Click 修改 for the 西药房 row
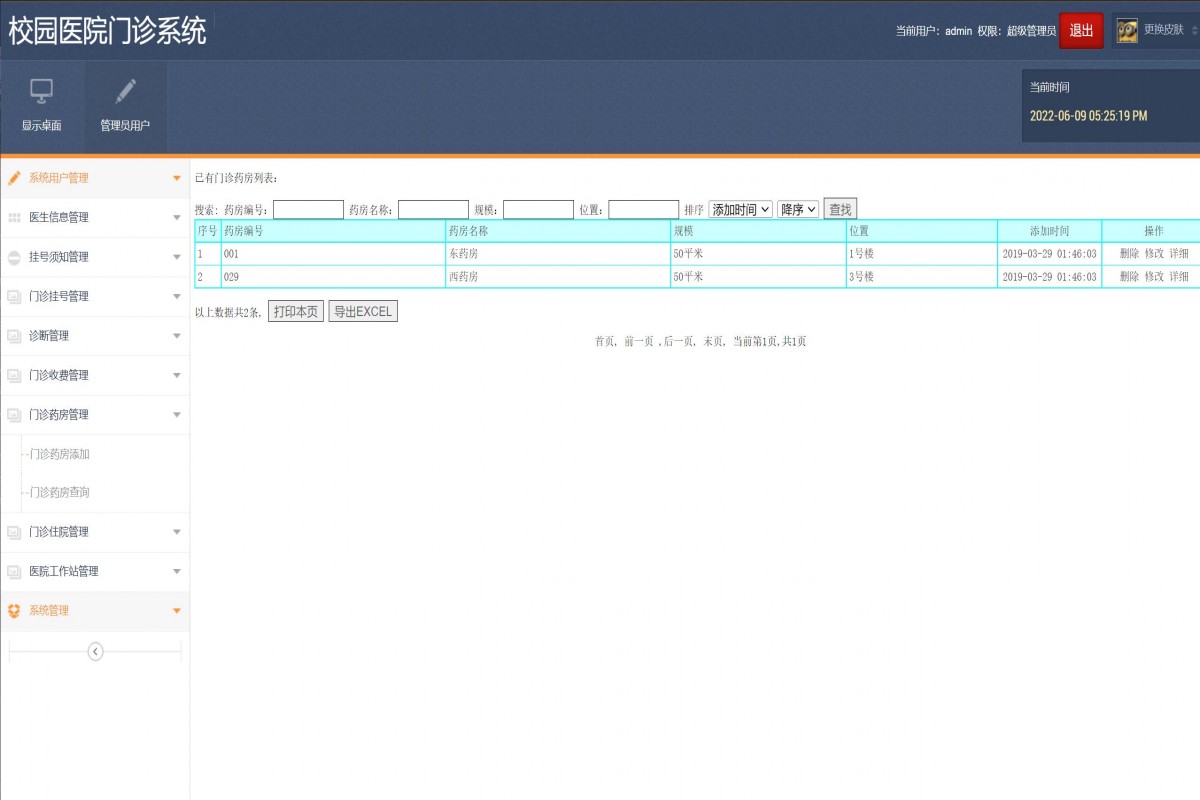 coord(1154,277)
